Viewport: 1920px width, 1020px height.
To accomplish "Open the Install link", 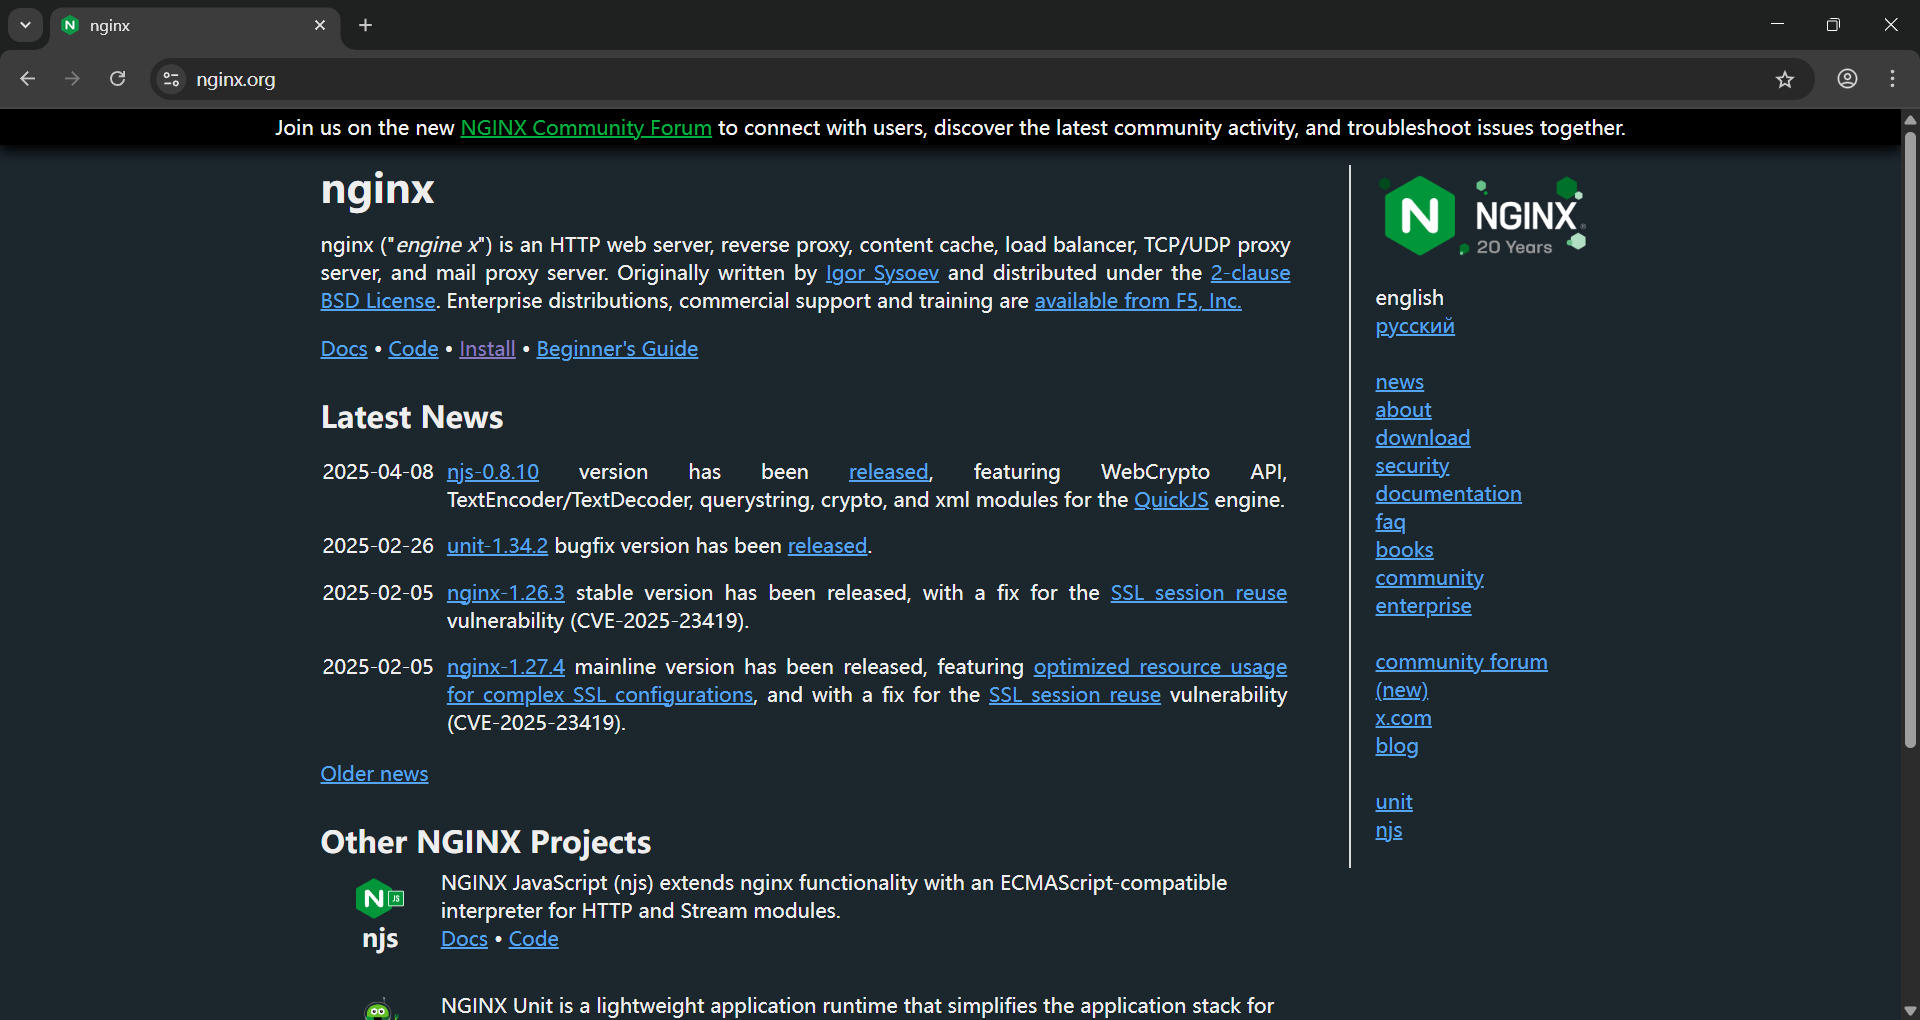I will pyautogui.click(x=487, y=349).
